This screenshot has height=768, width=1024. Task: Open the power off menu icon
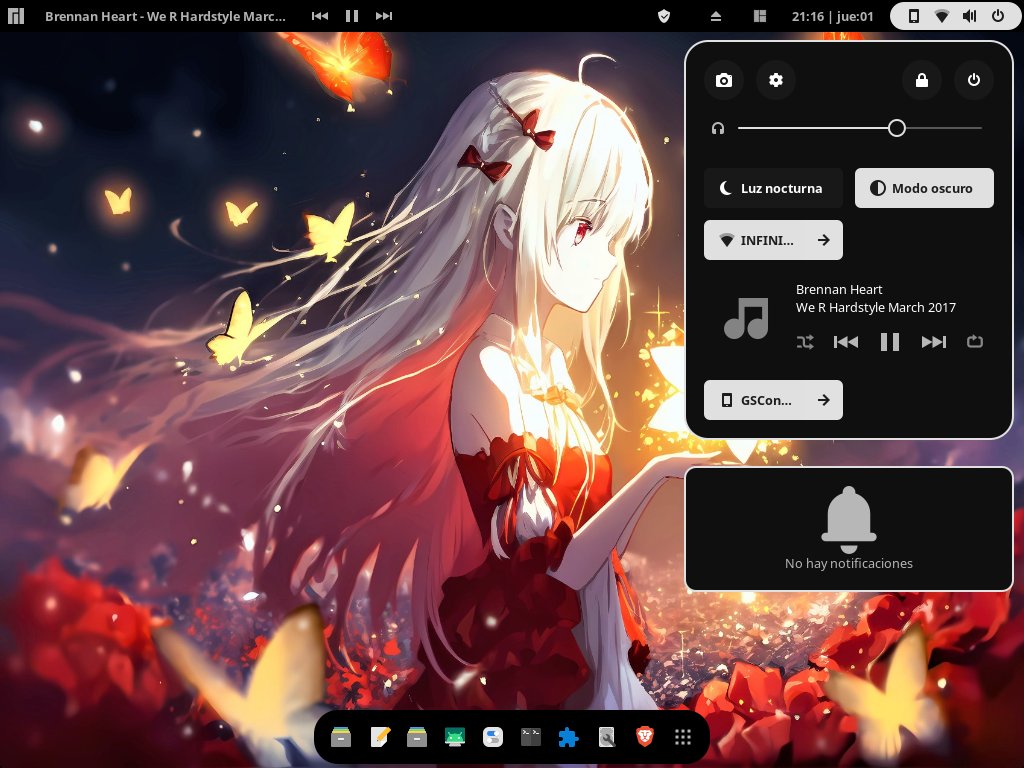point(973,80)
